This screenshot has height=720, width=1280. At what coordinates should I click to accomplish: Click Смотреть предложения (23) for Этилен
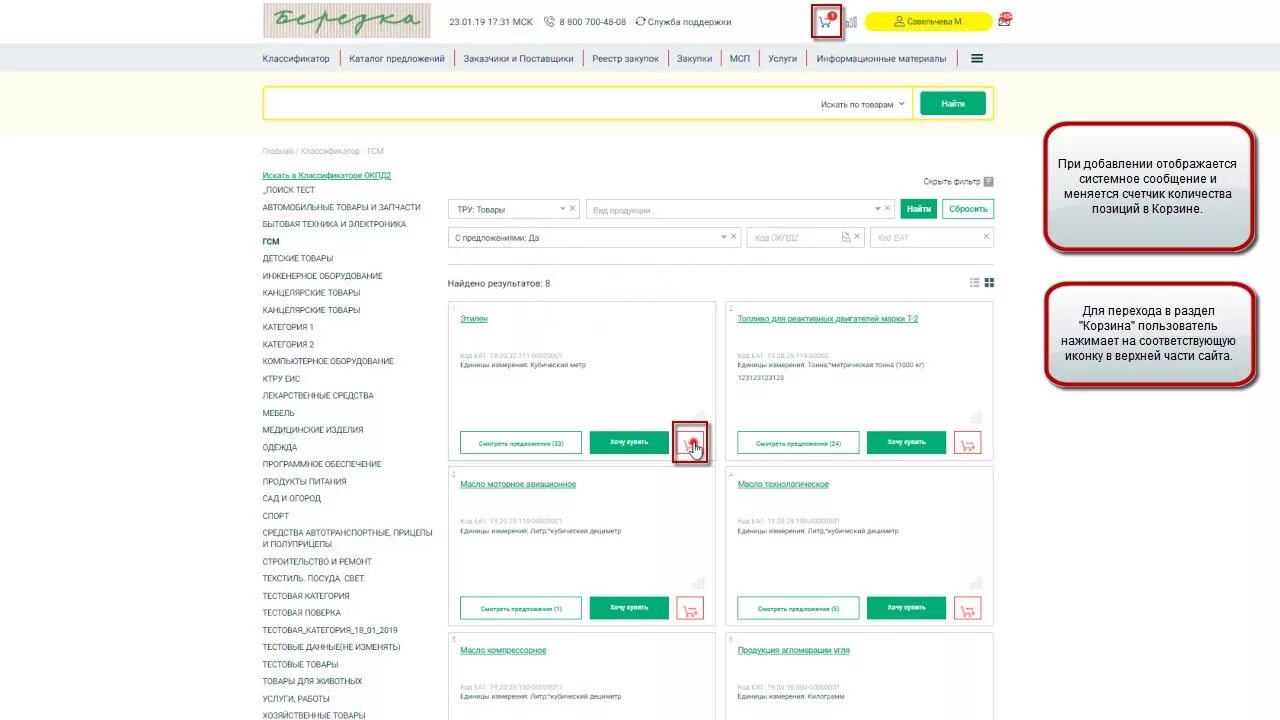[x=521, y=442]
